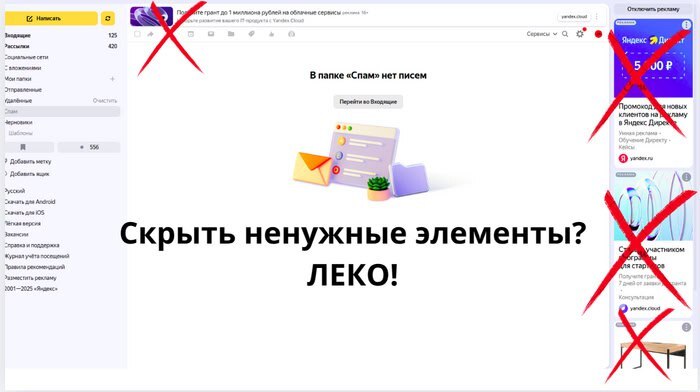Click the Лёгкая версия link

(22, 223)
